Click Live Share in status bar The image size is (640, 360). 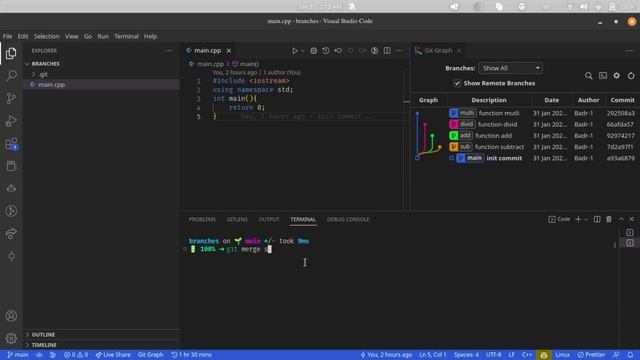[113, 355]
